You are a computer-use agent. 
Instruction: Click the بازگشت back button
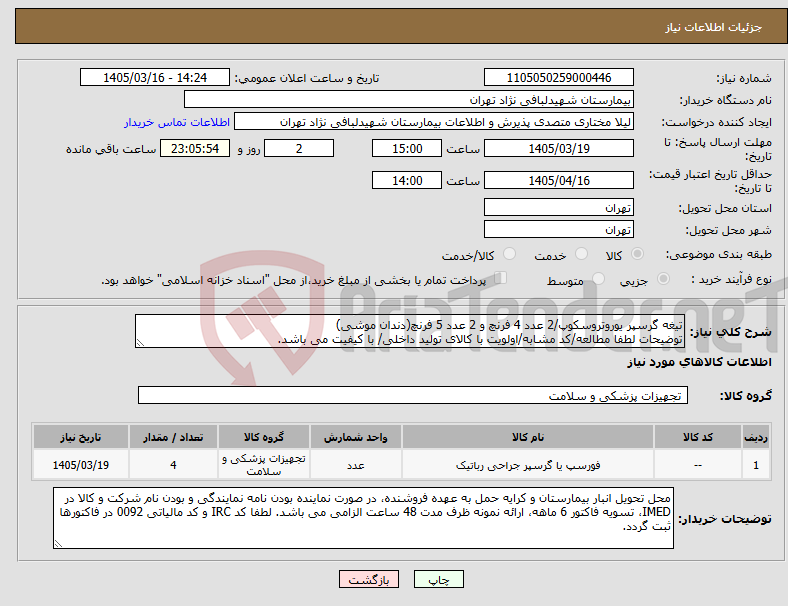tap(369, 579)
